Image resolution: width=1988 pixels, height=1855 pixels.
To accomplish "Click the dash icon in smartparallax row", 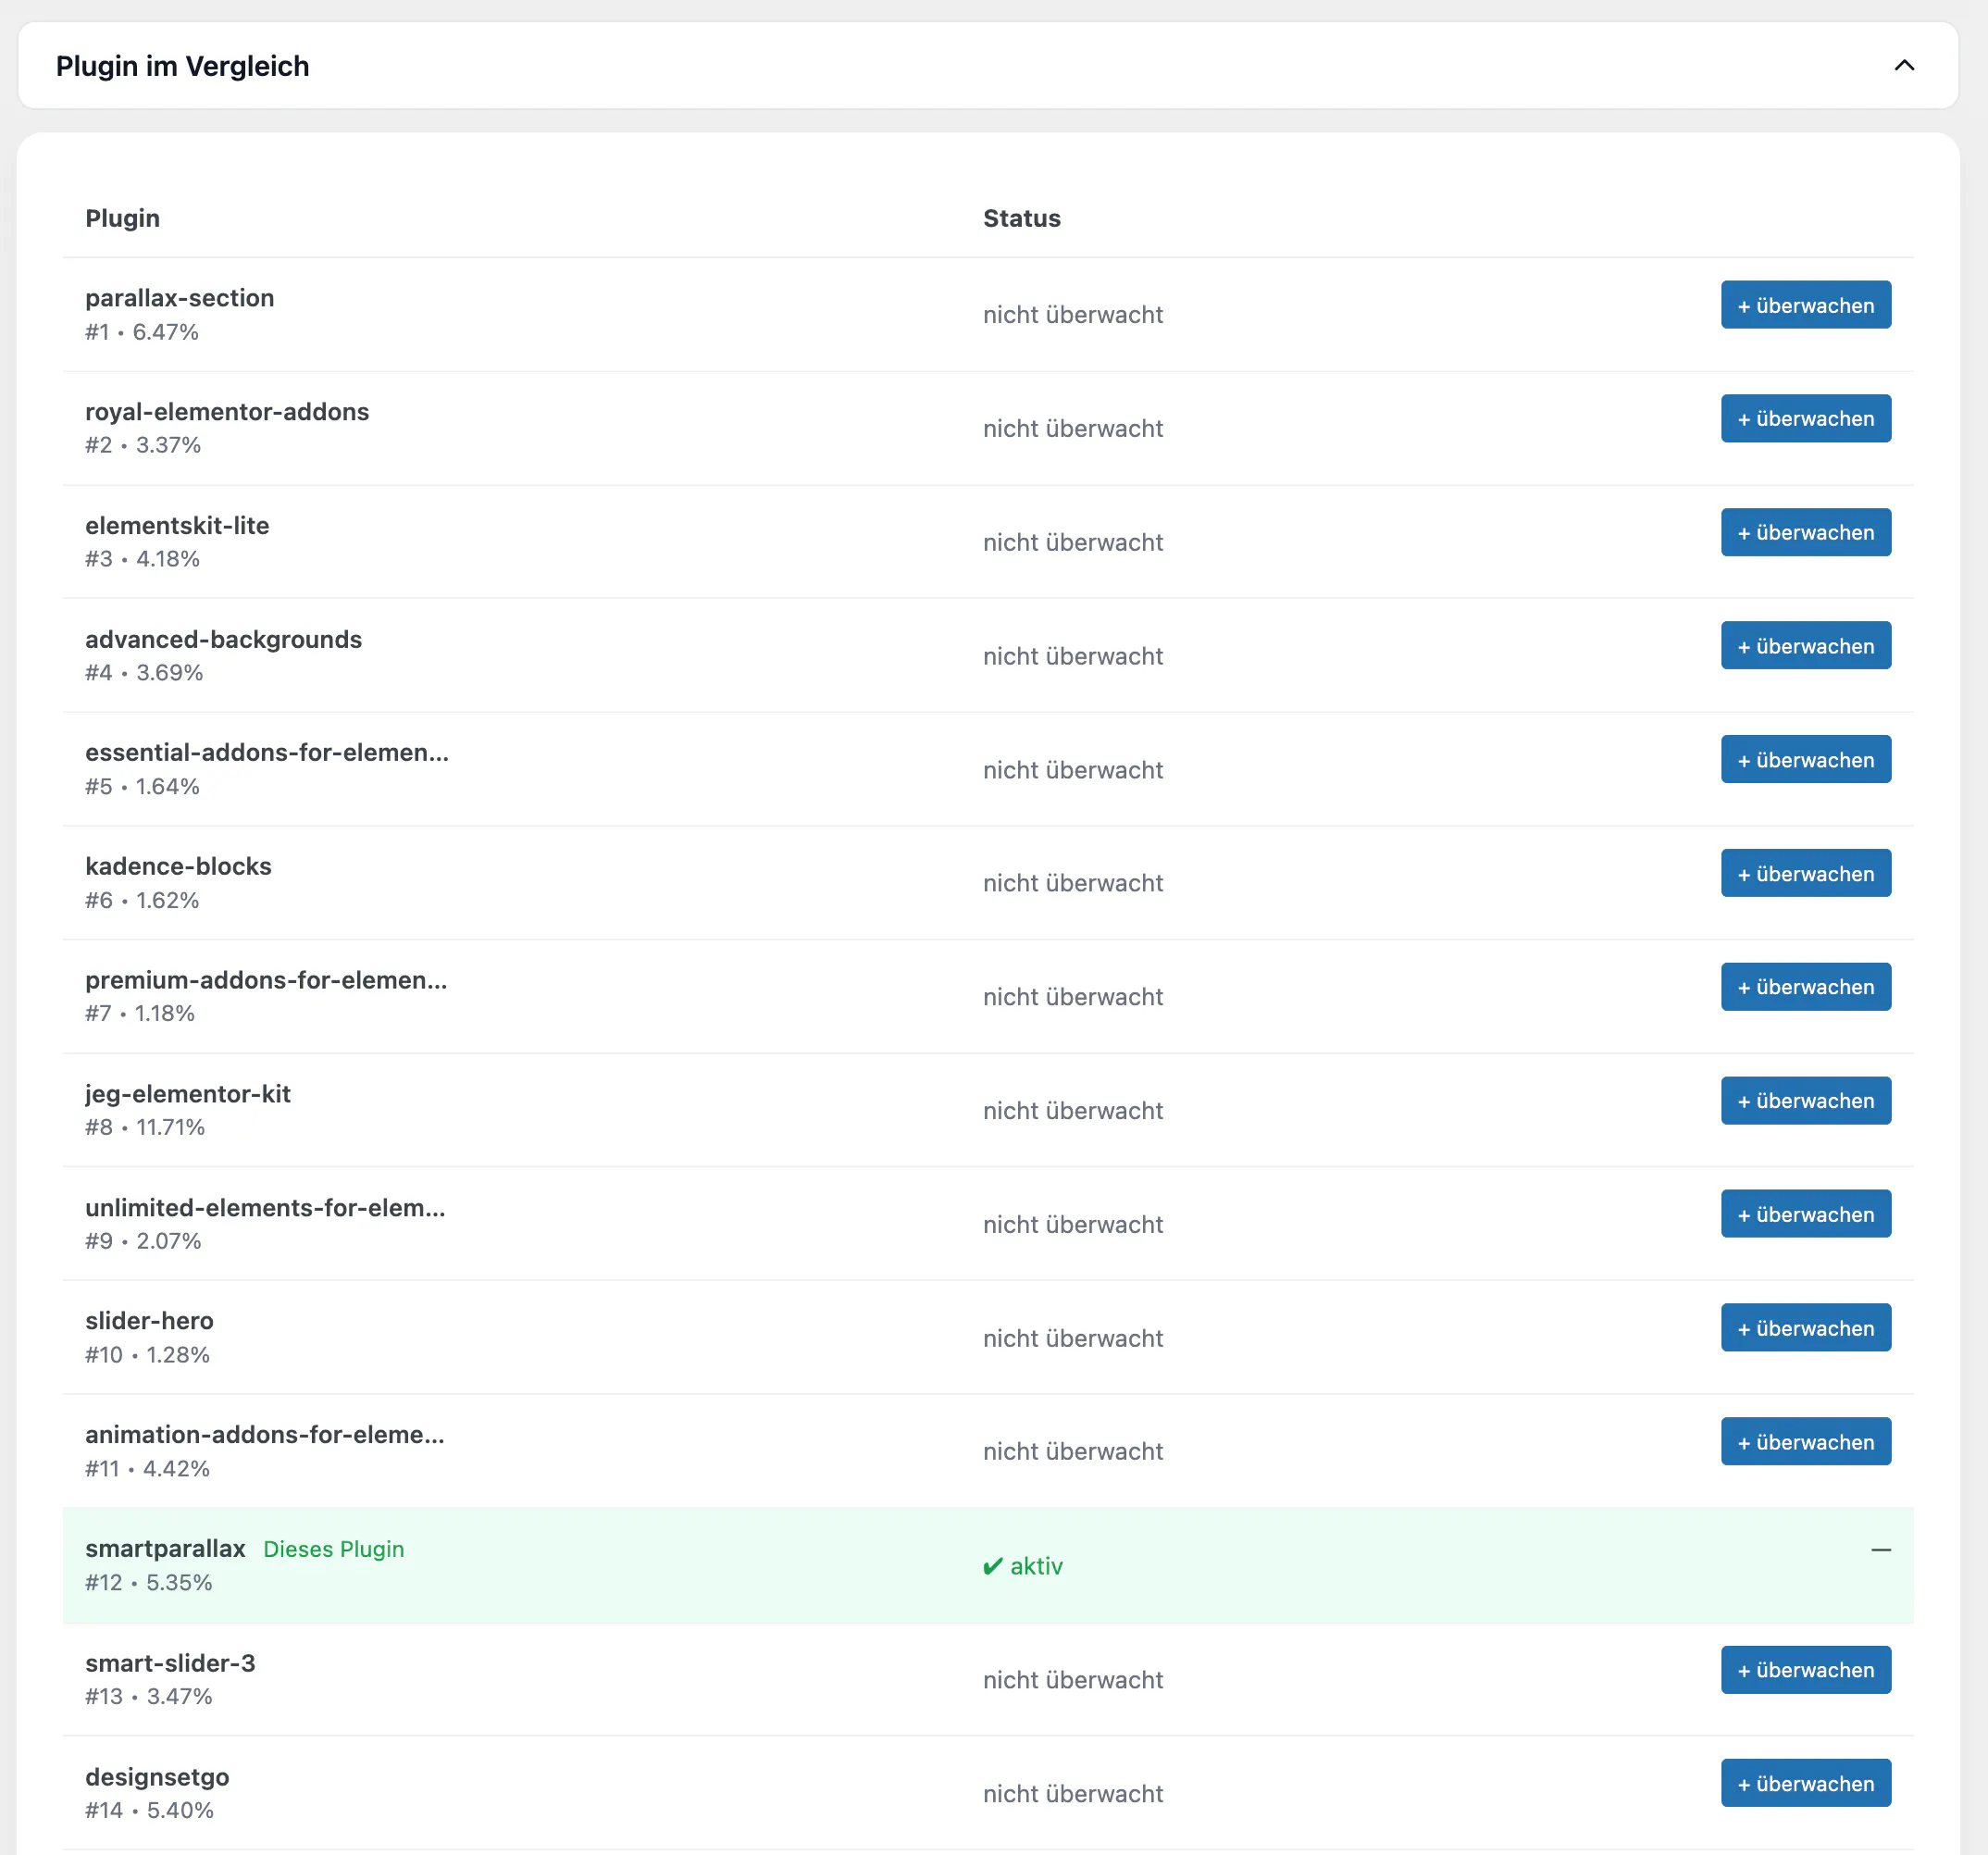I will [x=1880, y=1550].
